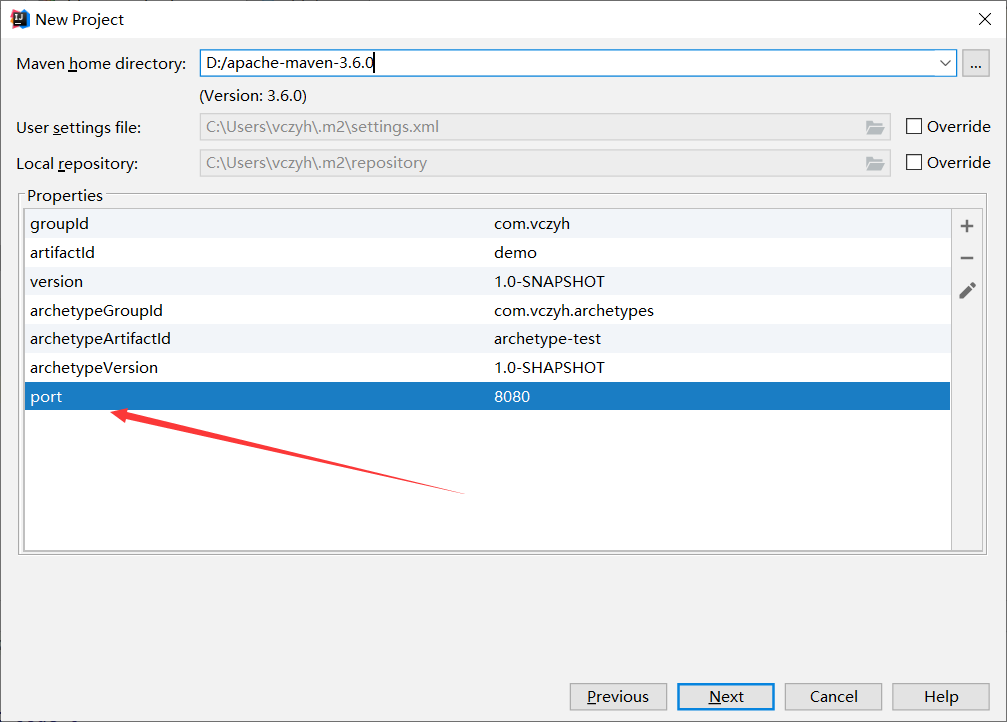Browse for user settings file folder icon
This screenshot has height=722, width=1007.
click(x=875, y=127)
